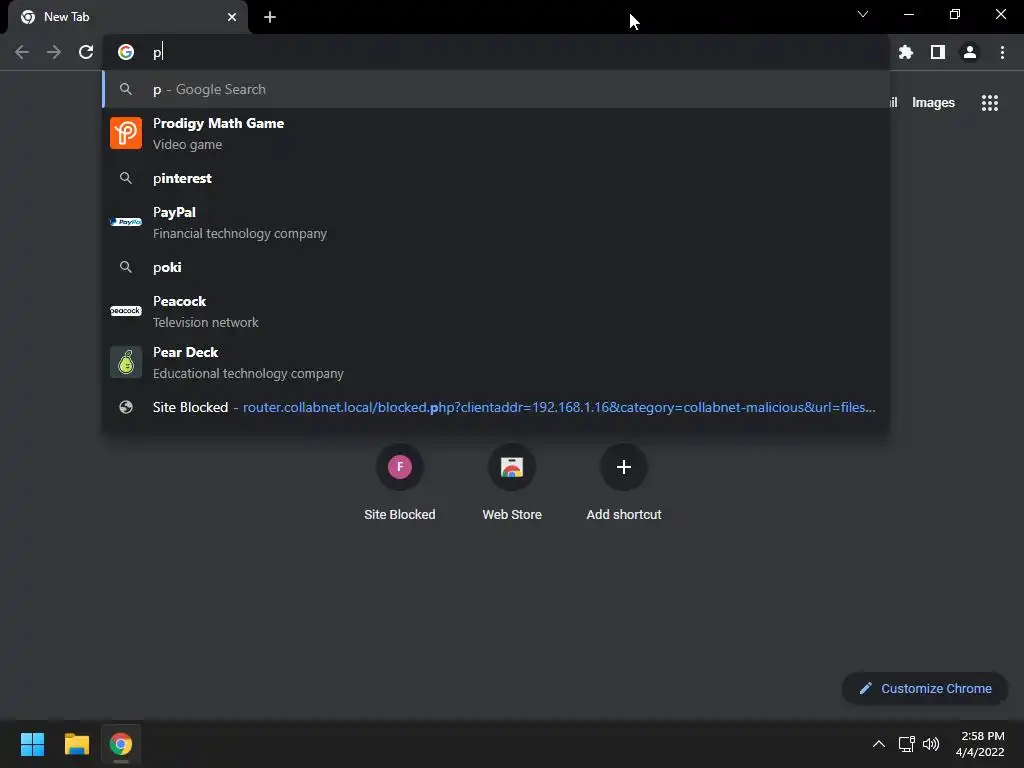Open the Windows Start menu
Image resolution: width=1024 pixels, height=768 pixels.
pyautogui.click(x=32, y=744)
